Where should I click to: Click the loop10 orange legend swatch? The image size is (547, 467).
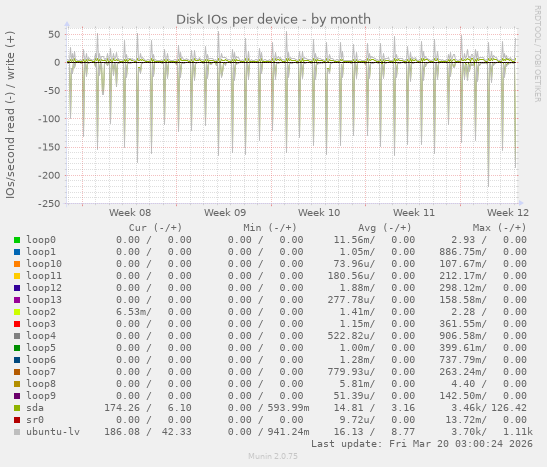(17, 264)
